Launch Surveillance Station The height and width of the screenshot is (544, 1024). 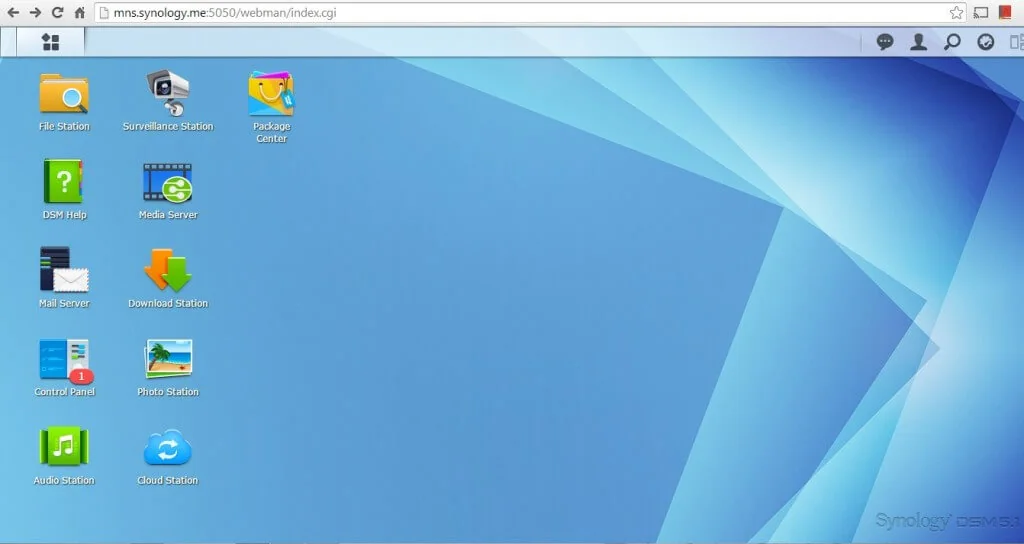(x=168, y=94)
